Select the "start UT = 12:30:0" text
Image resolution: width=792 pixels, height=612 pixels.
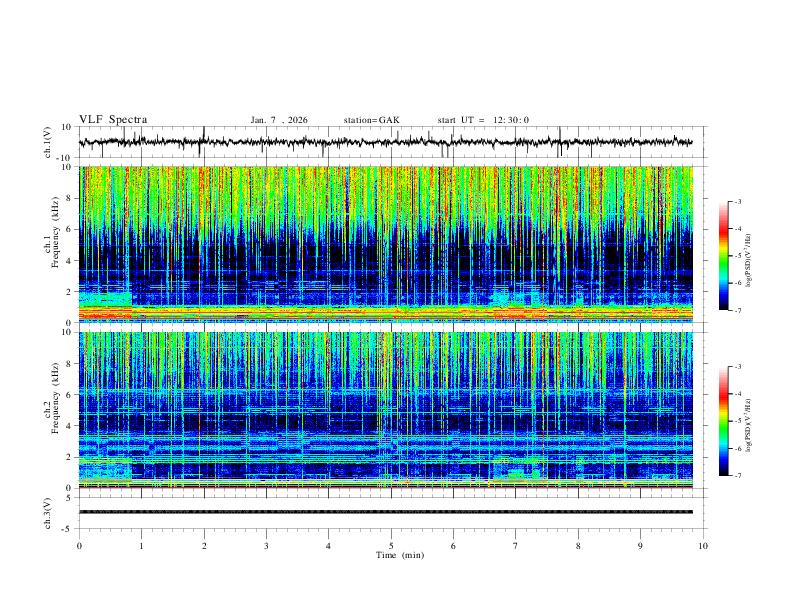point(483,120)
